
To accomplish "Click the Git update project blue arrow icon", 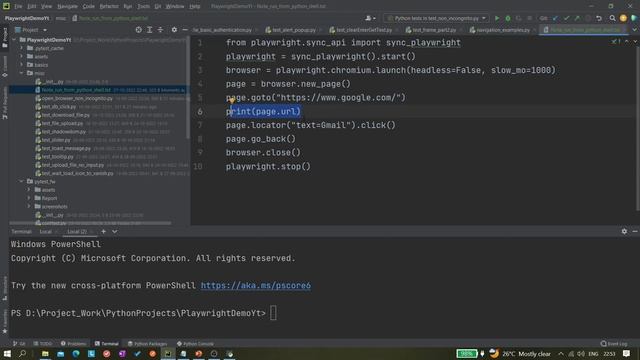I will [x=555, y=18].
